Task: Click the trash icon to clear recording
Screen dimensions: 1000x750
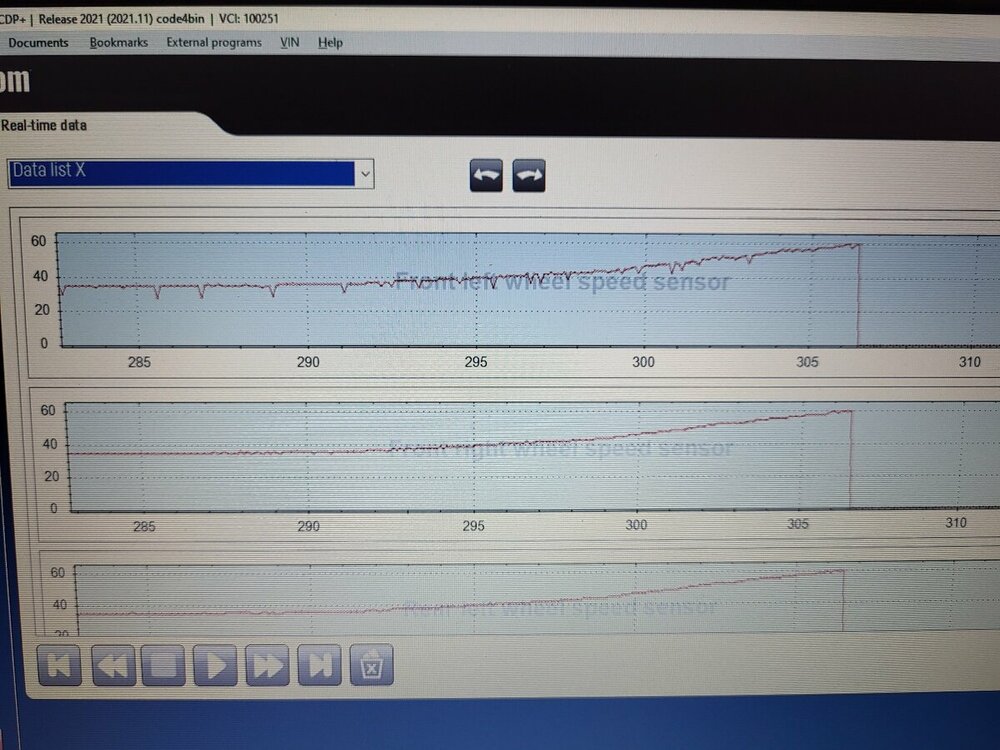Action: 371,665
